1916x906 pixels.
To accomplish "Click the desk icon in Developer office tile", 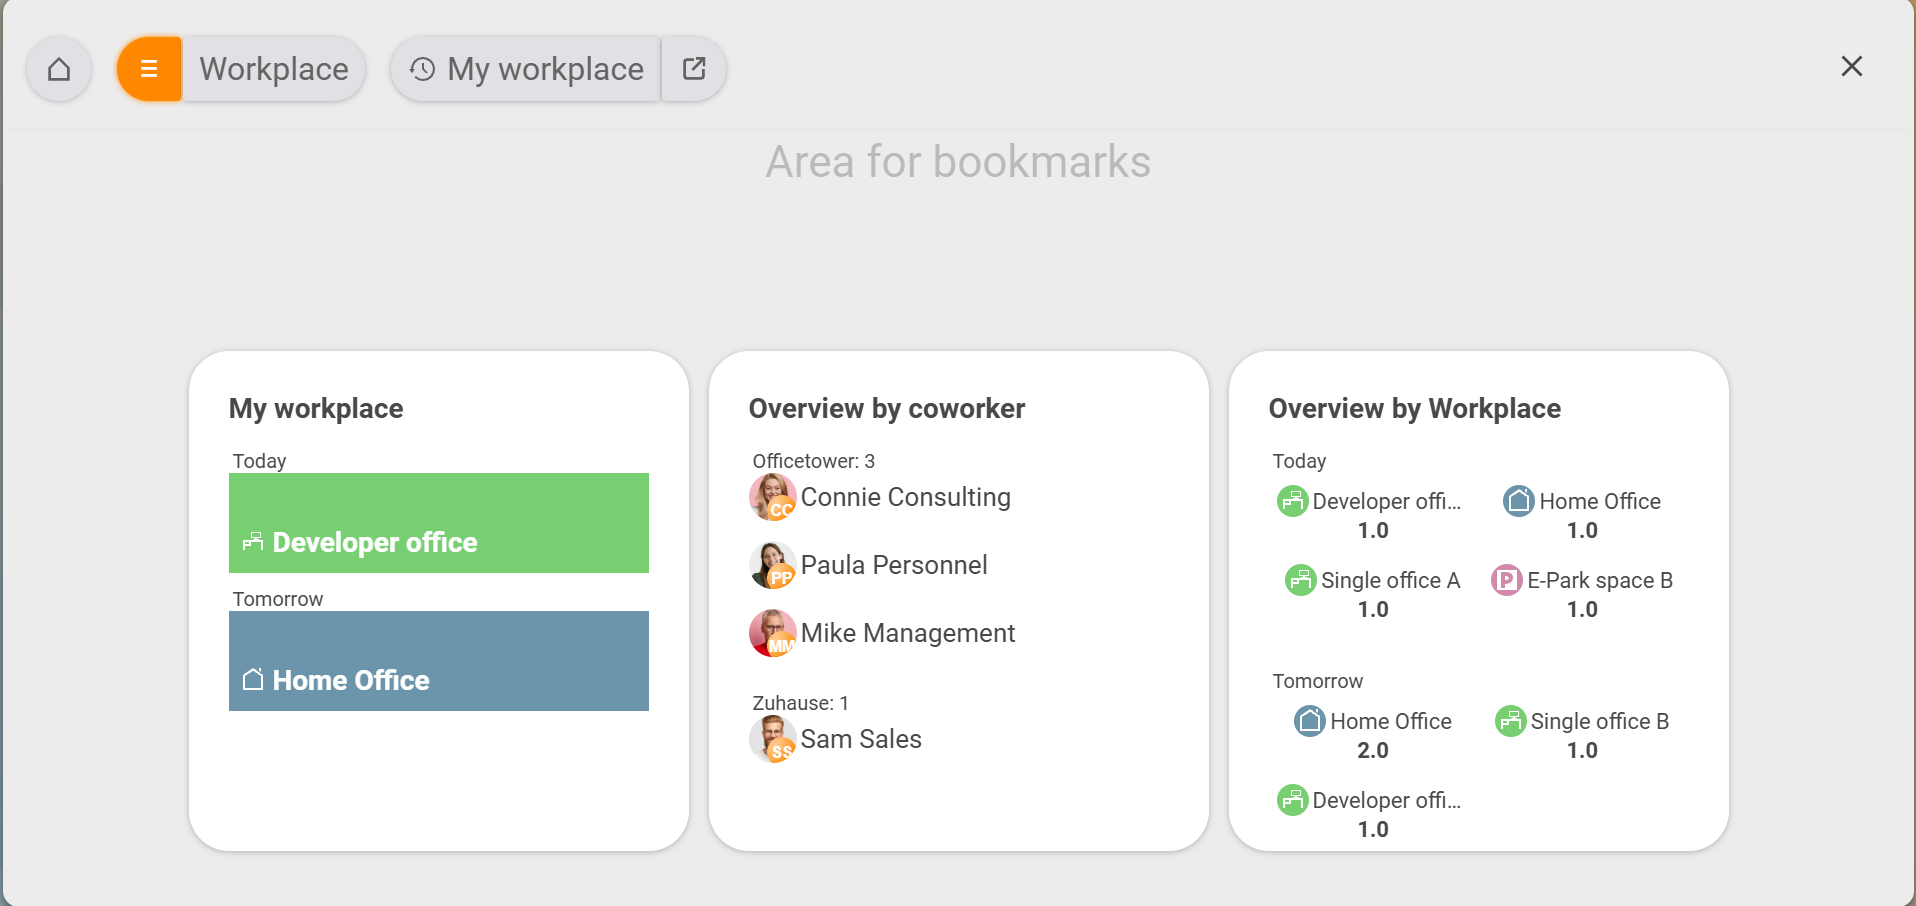I will (253, 541).
